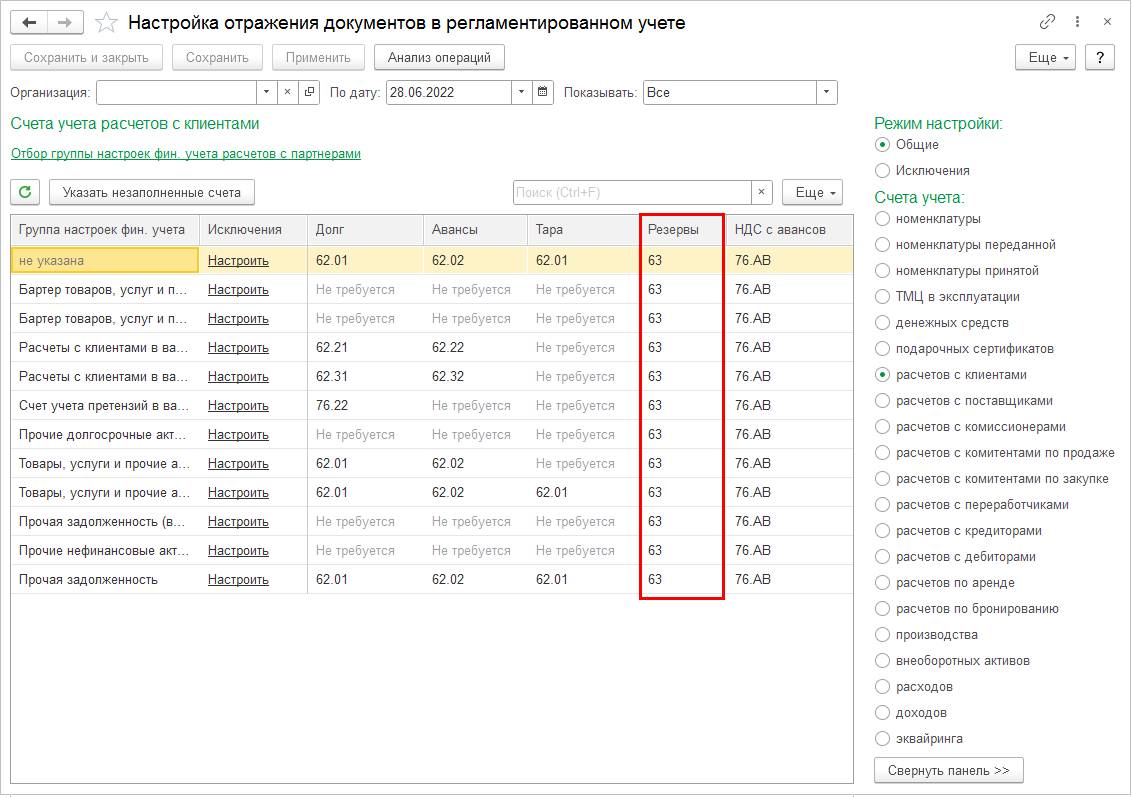Add form to favorites with star icon
This screenshot has height=797, width=1132.
pos(106,22)
